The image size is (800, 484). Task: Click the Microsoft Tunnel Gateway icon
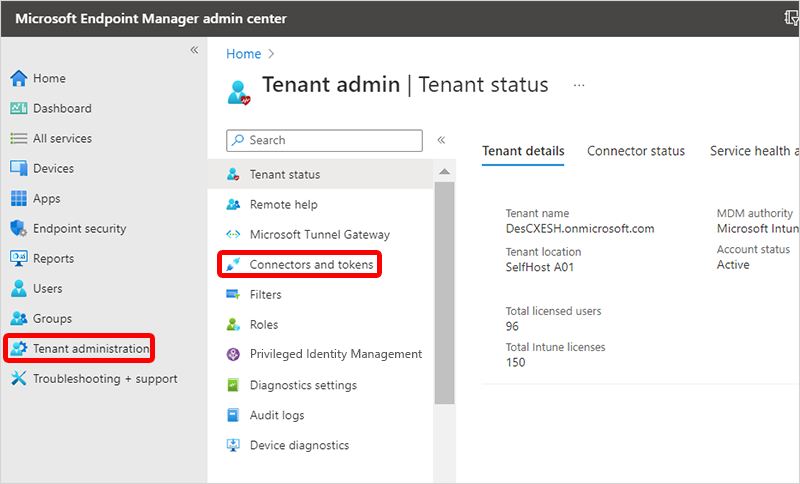click(x=233, y=234)
